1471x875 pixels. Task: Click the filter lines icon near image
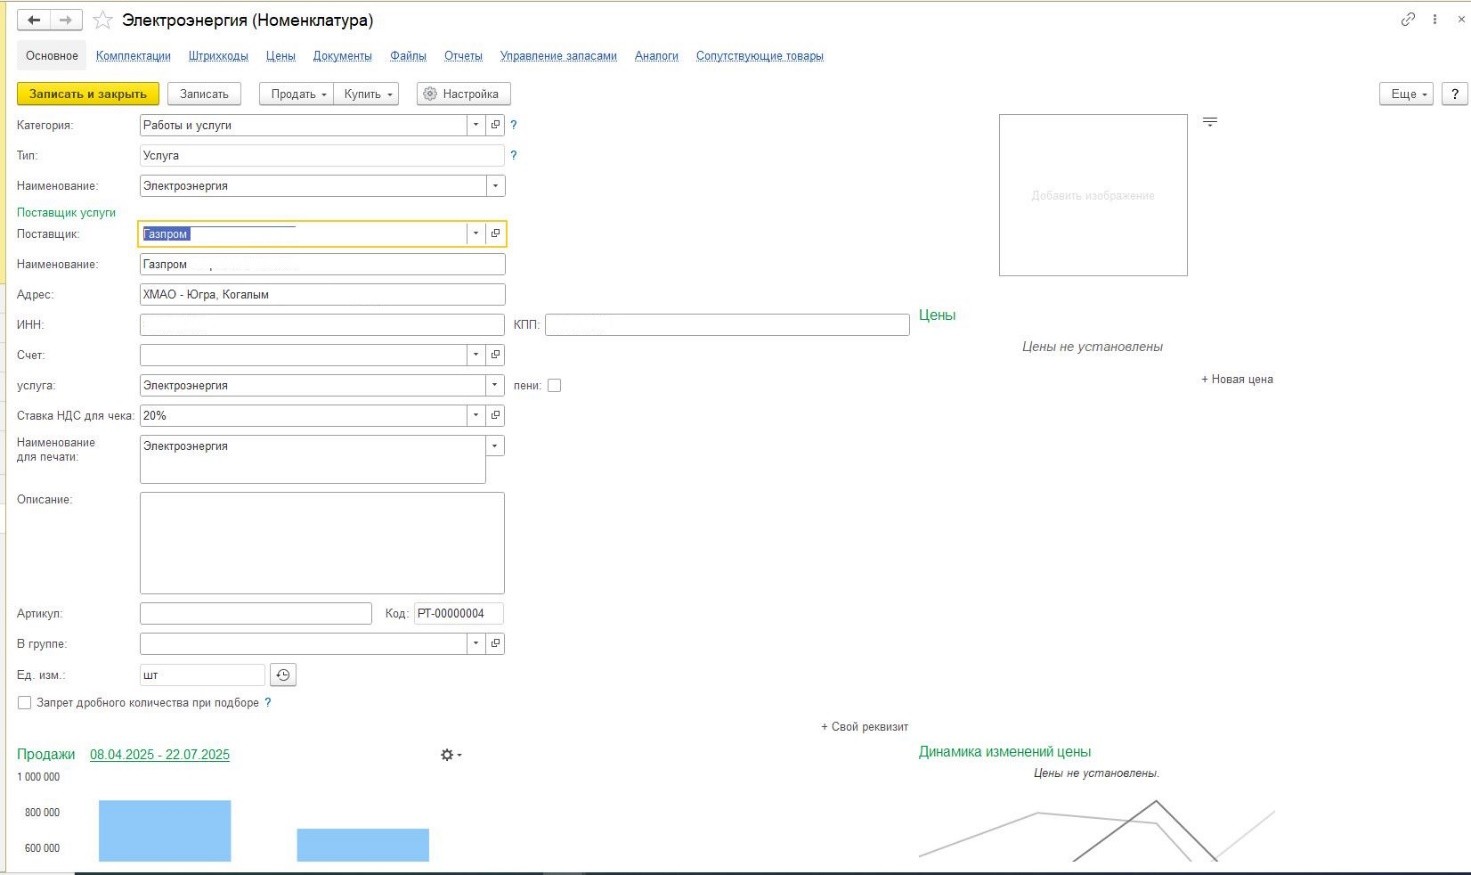[1210, 122]
